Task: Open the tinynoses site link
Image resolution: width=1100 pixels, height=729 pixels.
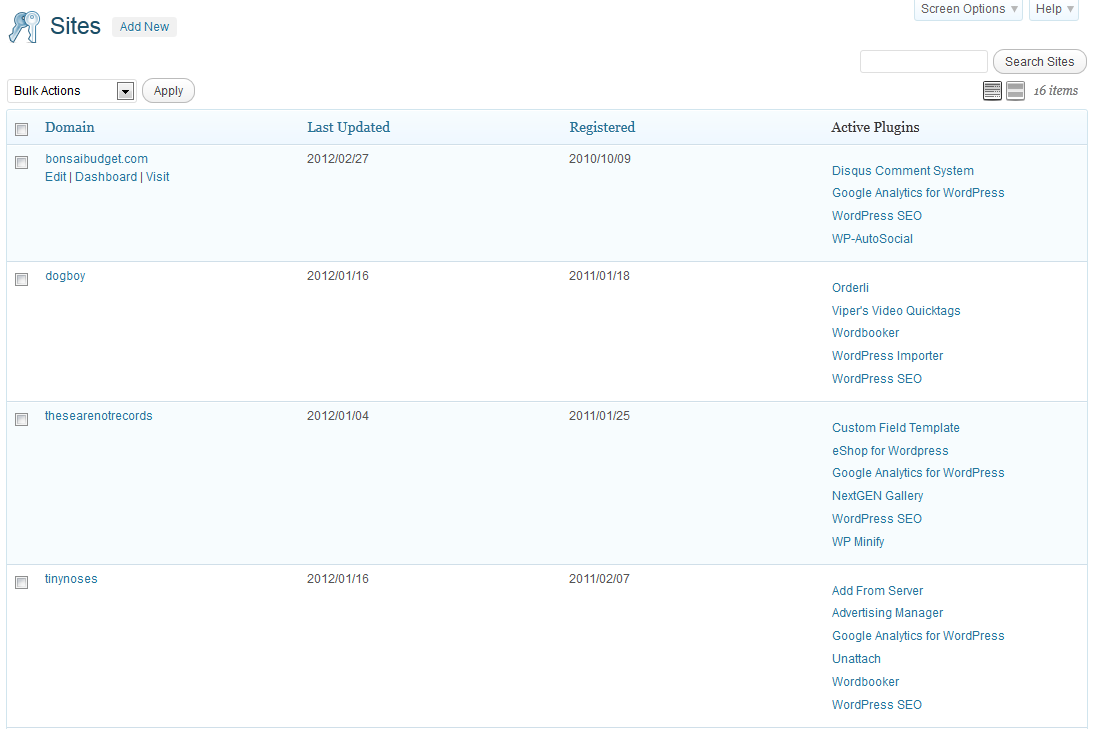Action: pos(71,579)
